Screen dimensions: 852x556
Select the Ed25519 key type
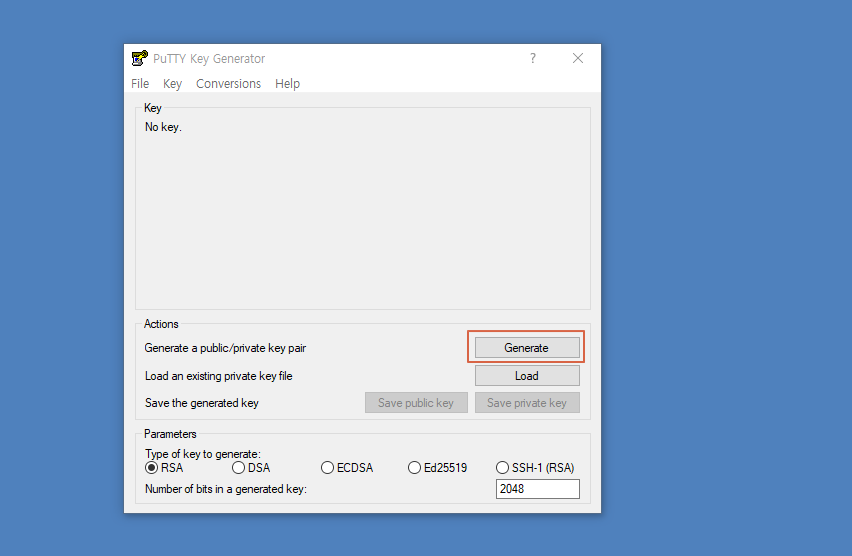point(437,468)
